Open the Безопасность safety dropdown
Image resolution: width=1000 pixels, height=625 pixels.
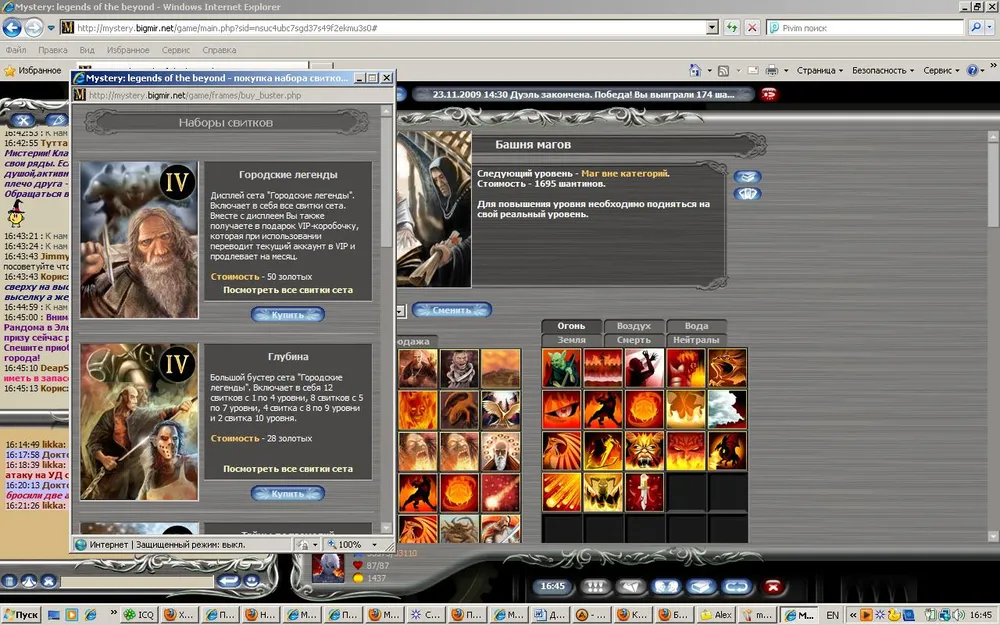coord(884,71)
